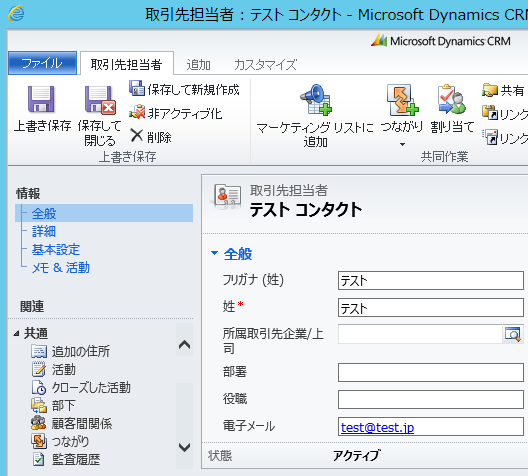Screen dimensions: 528x476
Task: Collapse the 全般 section triangle
Action: pos(214,253)
